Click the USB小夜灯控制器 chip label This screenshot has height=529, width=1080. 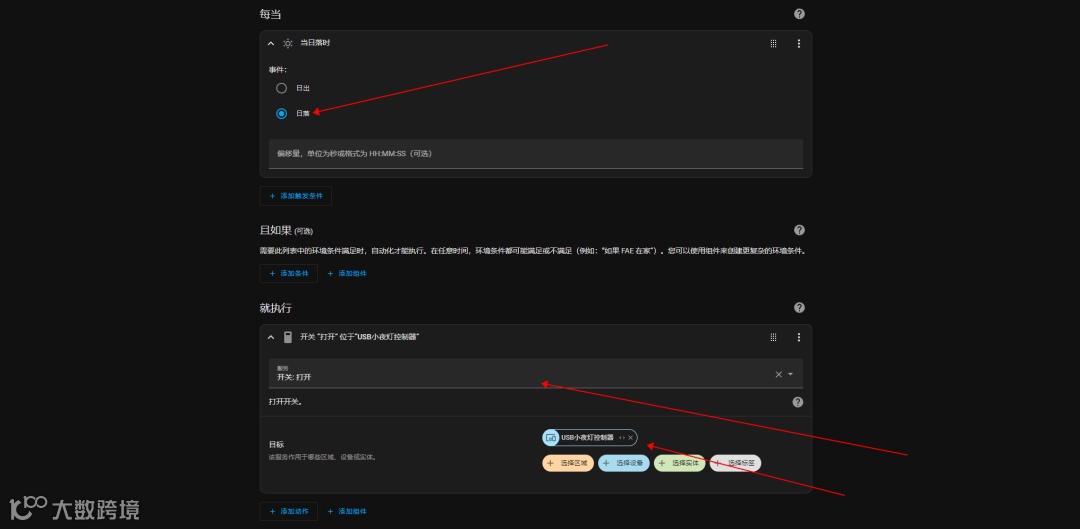click(x=587, y=437)
